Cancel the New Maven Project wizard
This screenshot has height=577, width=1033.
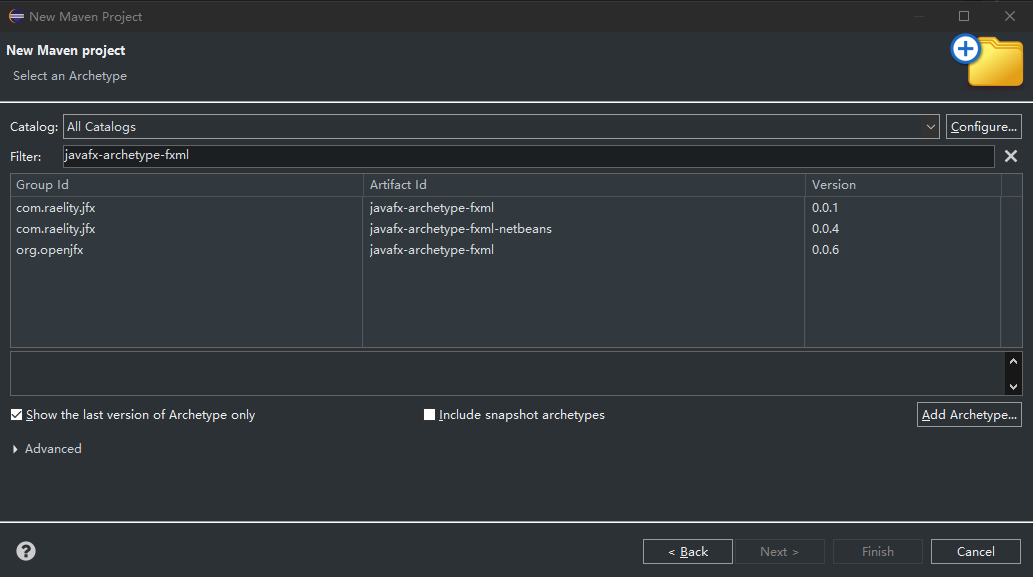975,551
